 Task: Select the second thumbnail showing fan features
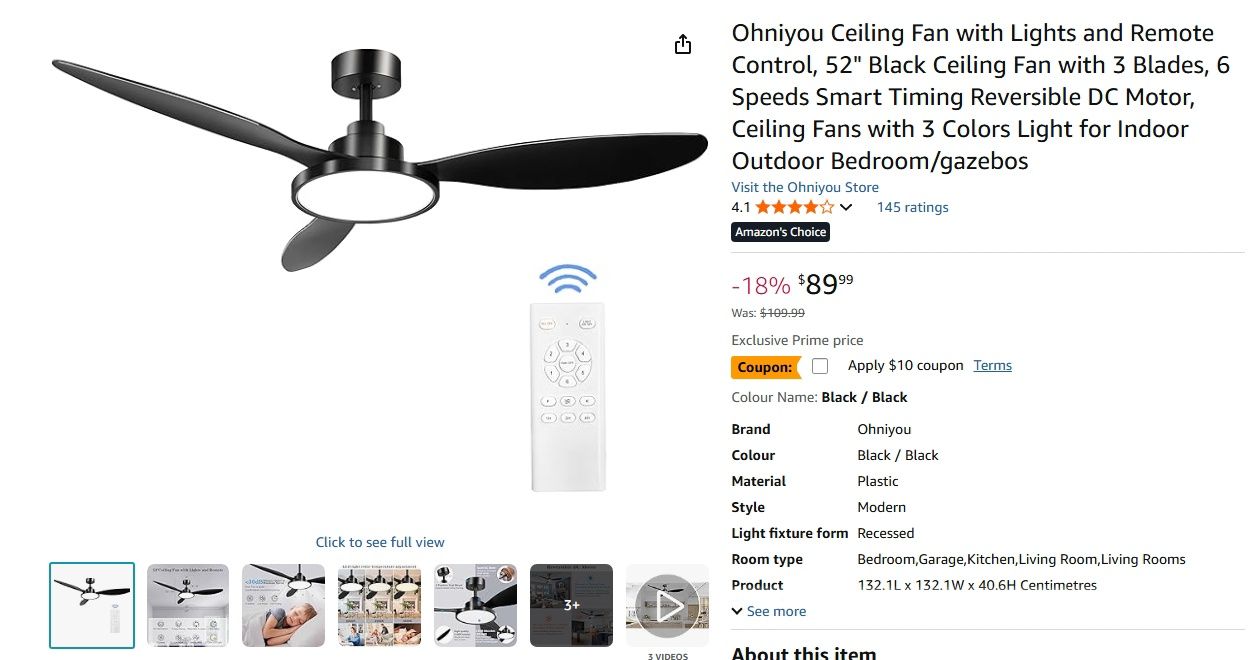coord(188,605)
